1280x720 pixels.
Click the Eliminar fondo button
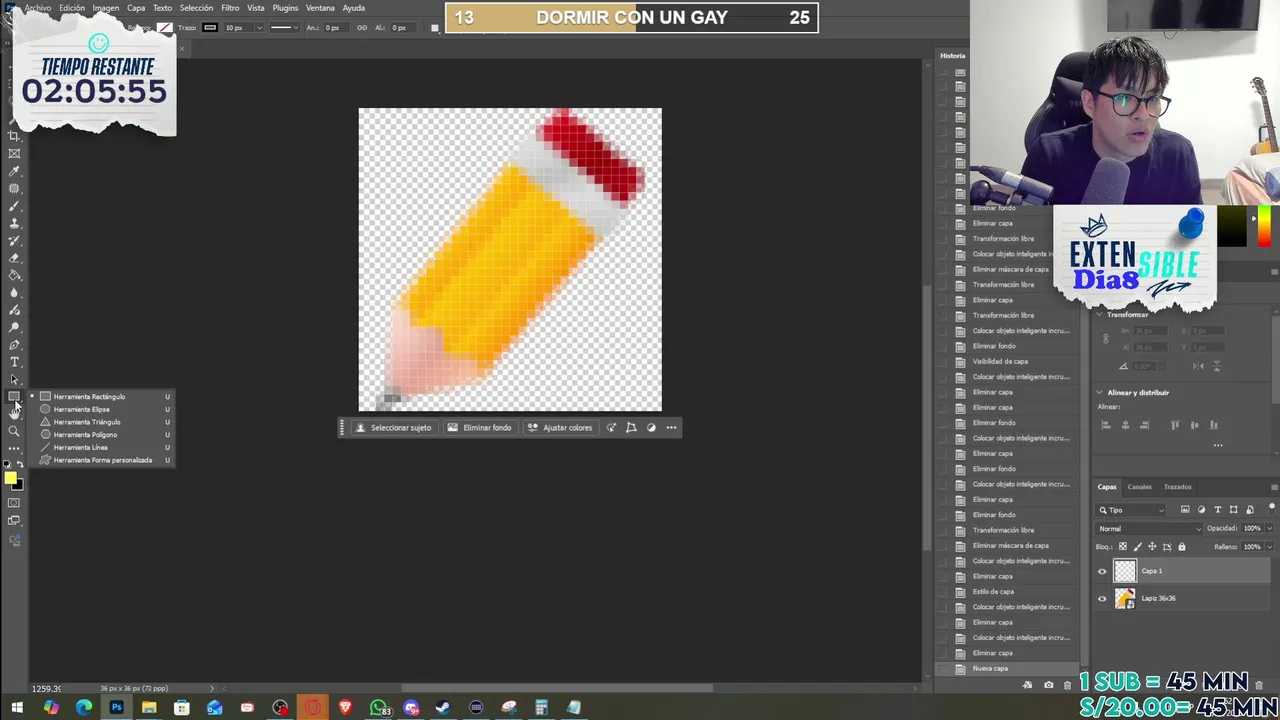479,428
